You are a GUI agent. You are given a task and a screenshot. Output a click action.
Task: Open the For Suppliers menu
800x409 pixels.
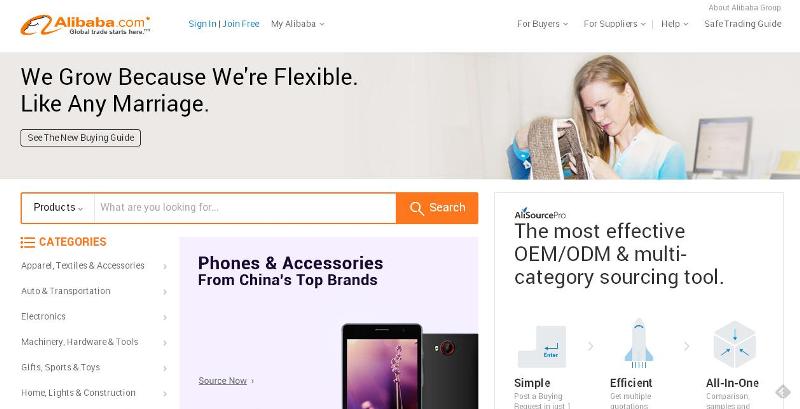[614, 24]
